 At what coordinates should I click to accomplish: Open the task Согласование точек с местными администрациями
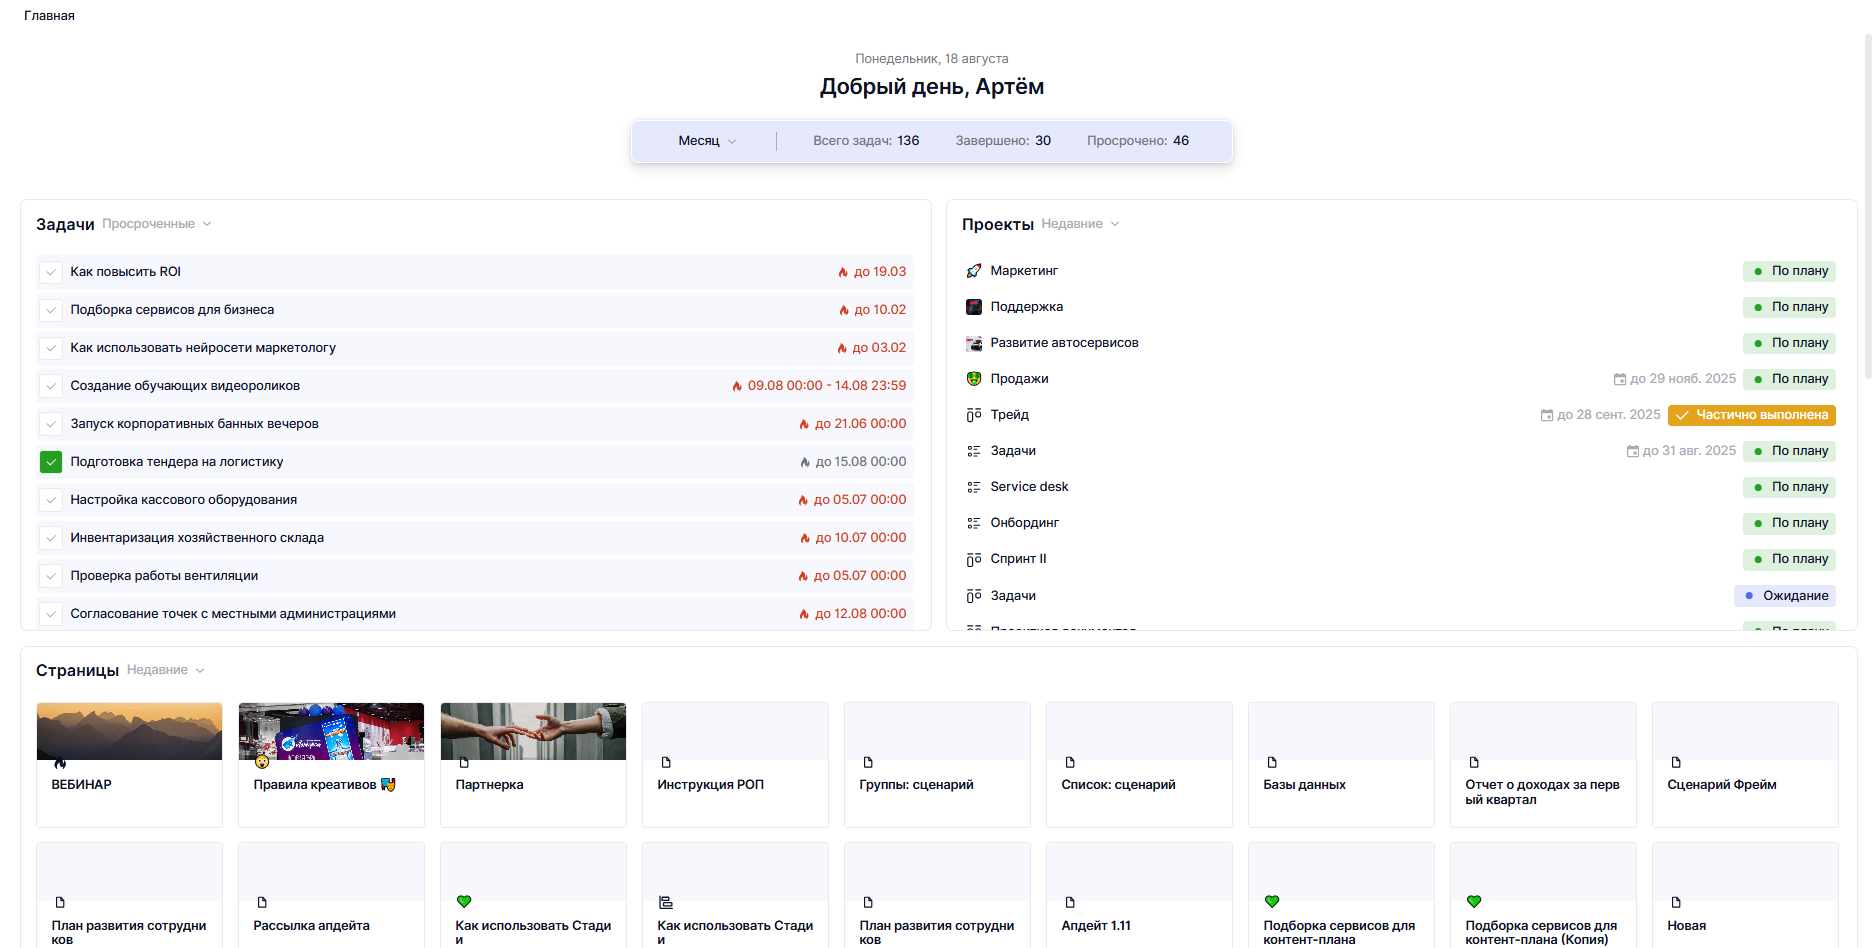point(233,614)
